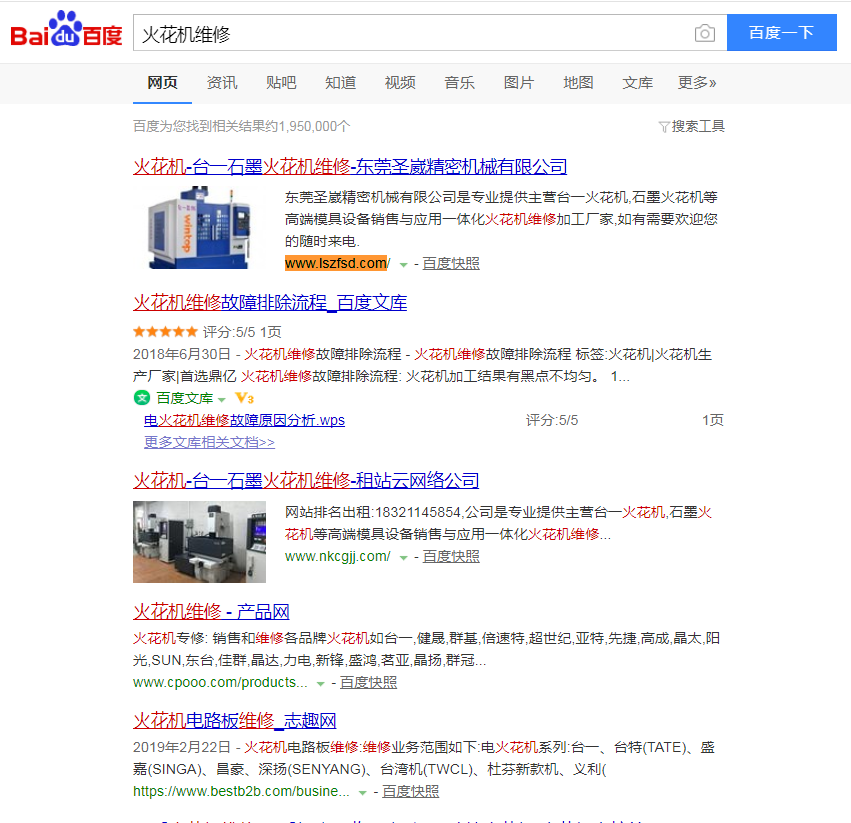The width and height of the screenshot is (851, 823).
Task: Switch to the 图片 tab
Action: coord(519,83)
